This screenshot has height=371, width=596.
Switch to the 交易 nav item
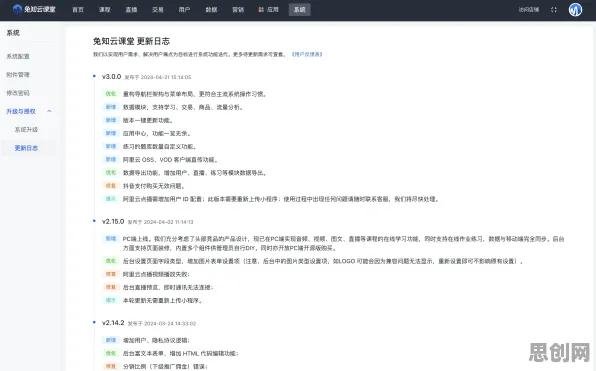(x=158, y=10)
